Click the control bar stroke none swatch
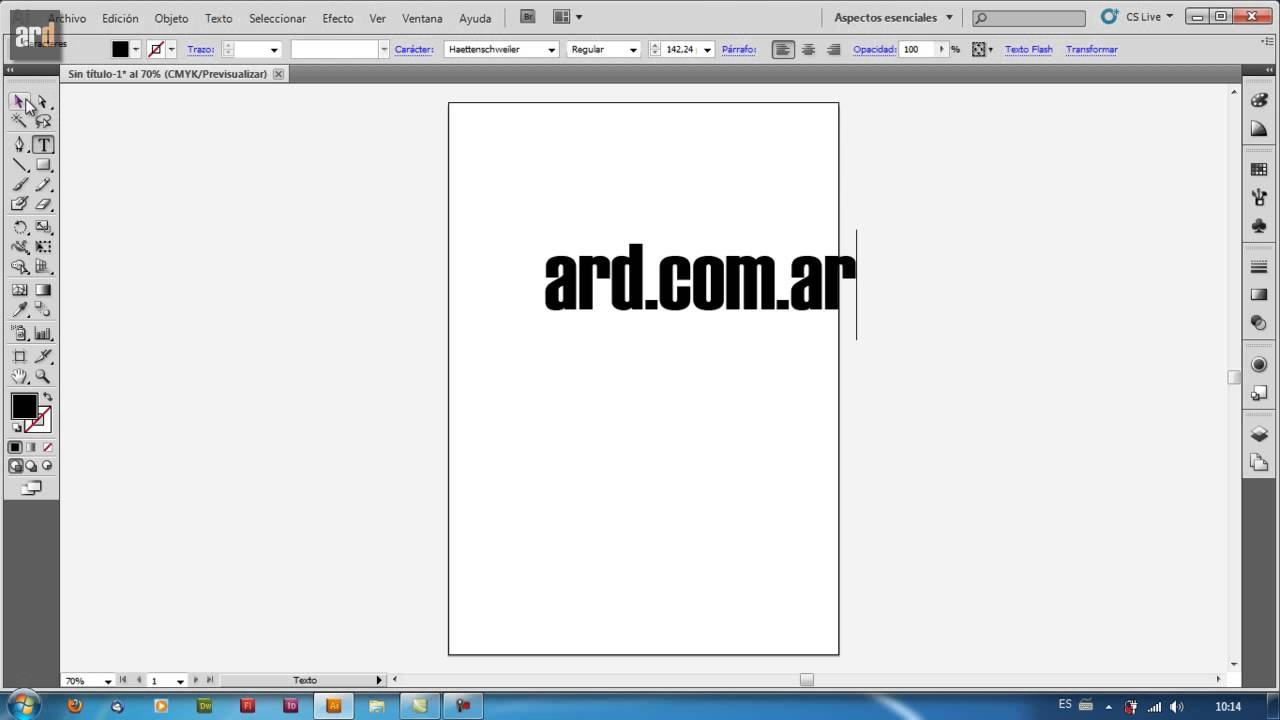This screenshot has height=720, width=1280. (155, 49)
